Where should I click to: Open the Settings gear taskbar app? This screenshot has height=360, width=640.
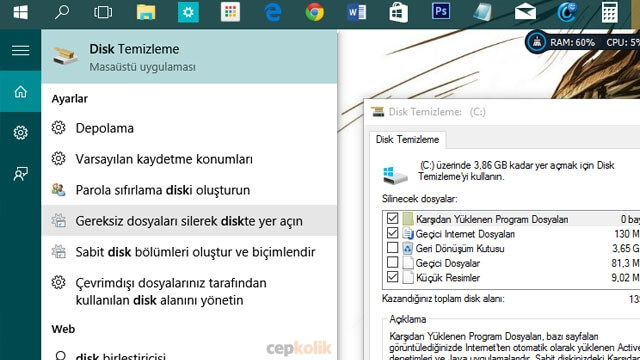point(188,12)
